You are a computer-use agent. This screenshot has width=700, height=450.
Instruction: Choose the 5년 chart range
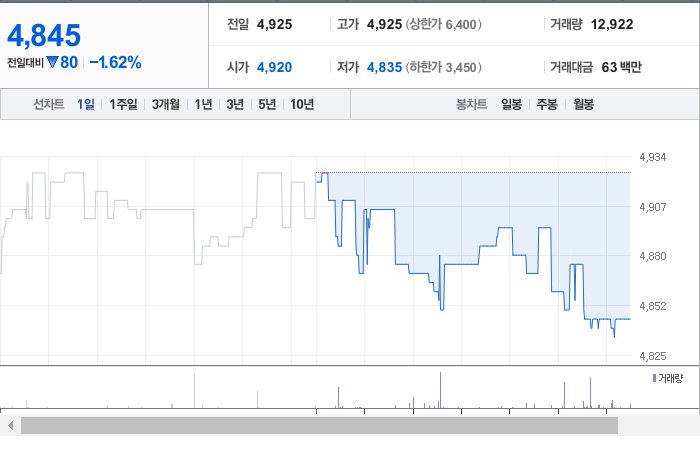pyautogui.click(x=267, y=104)
